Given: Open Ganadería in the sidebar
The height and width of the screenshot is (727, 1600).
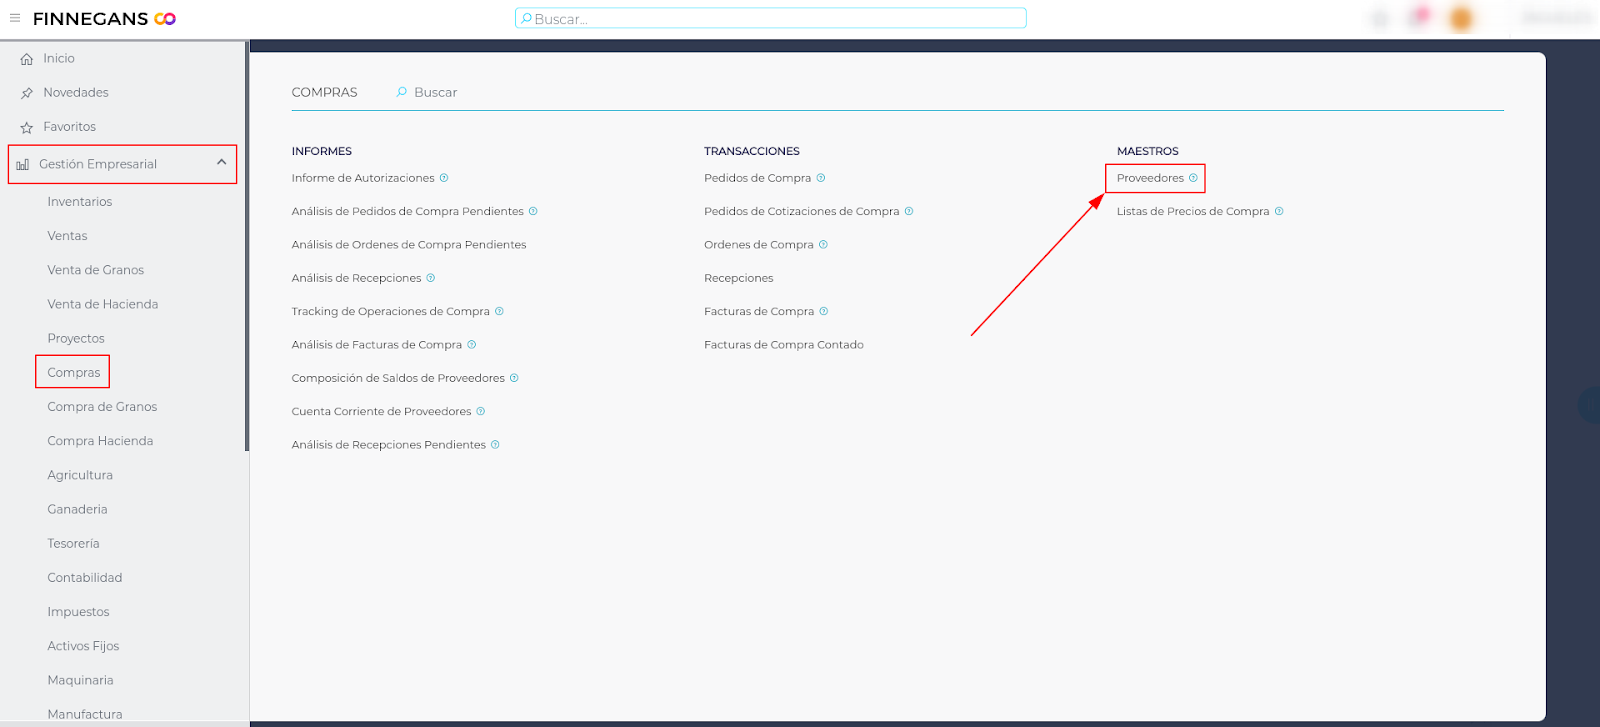Looking at the screenshot, I should pos(77,509).
